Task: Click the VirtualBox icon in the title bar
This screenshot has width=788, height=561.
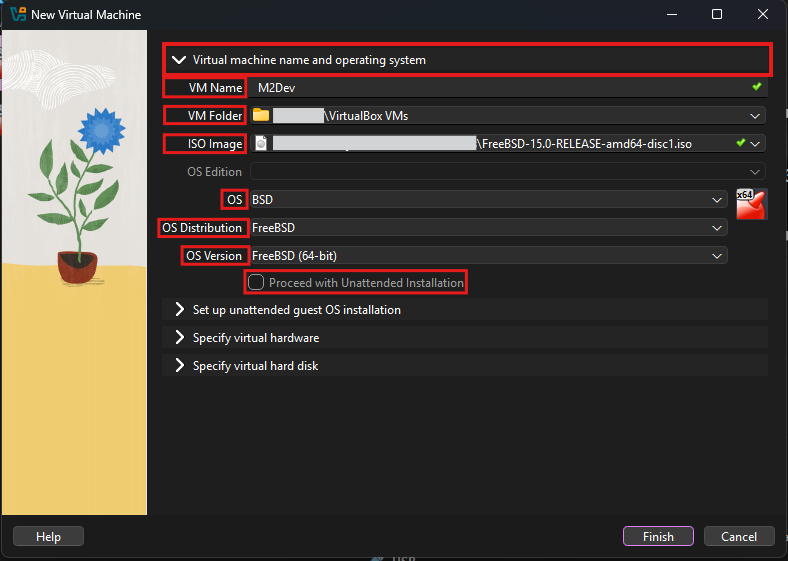Action: (x=18, y=15)
